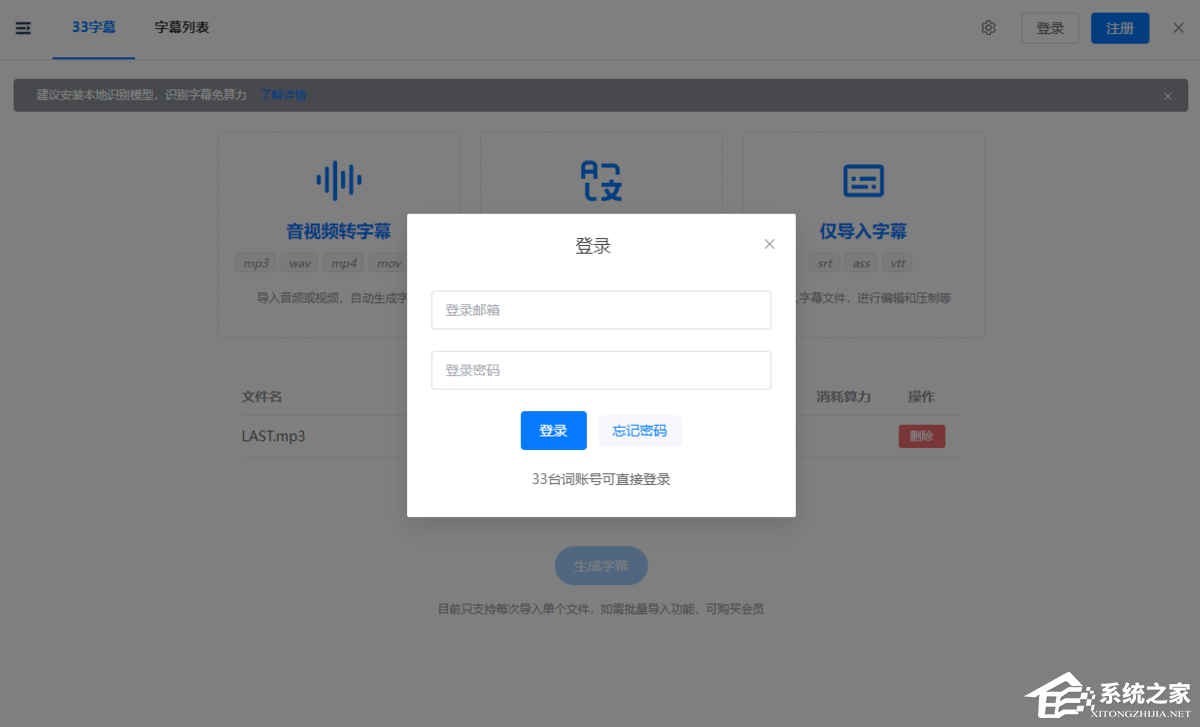Click the ass format tag
Screen dimensions: 1200x727
(x=861, y=263)
